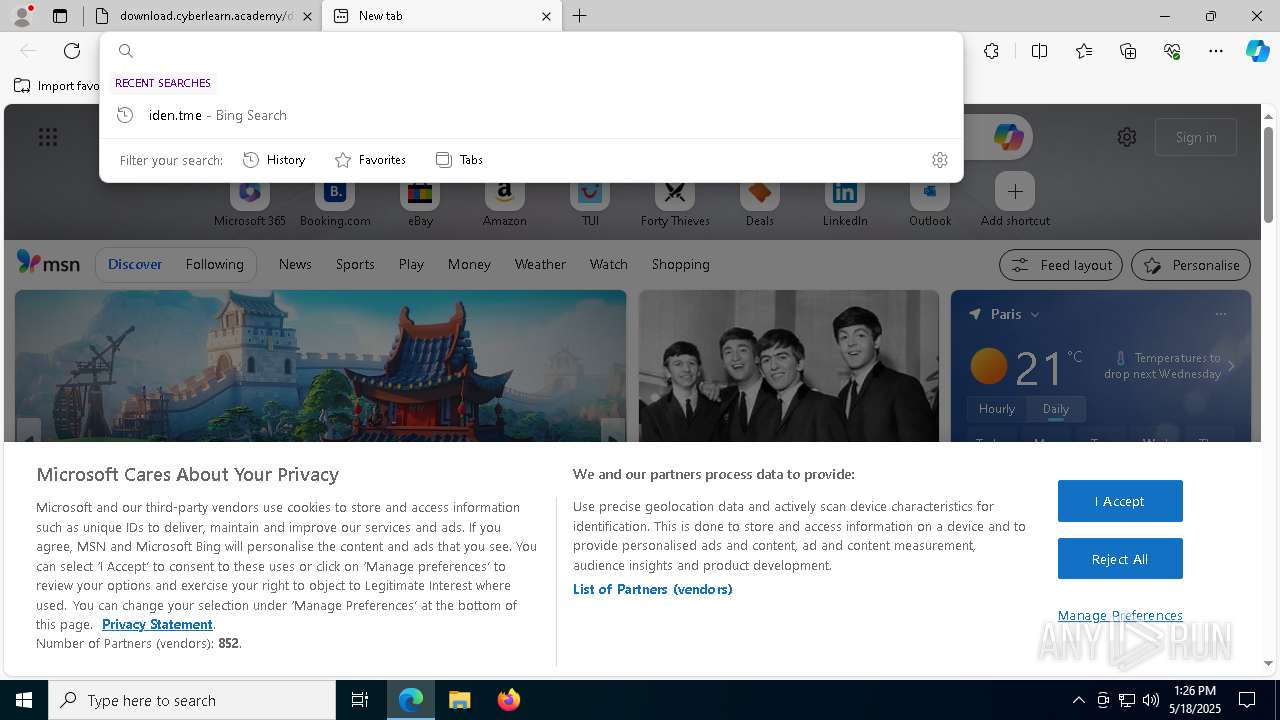
Task: Open the Microsoft 365 shortcut
Action: click(x=250, y=202)
